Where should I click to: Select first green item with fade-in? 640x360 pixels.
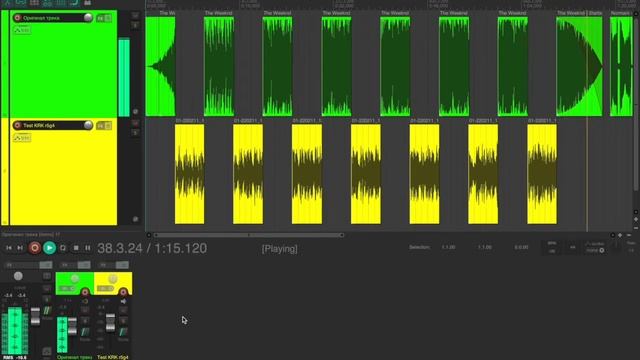[160, 66]
